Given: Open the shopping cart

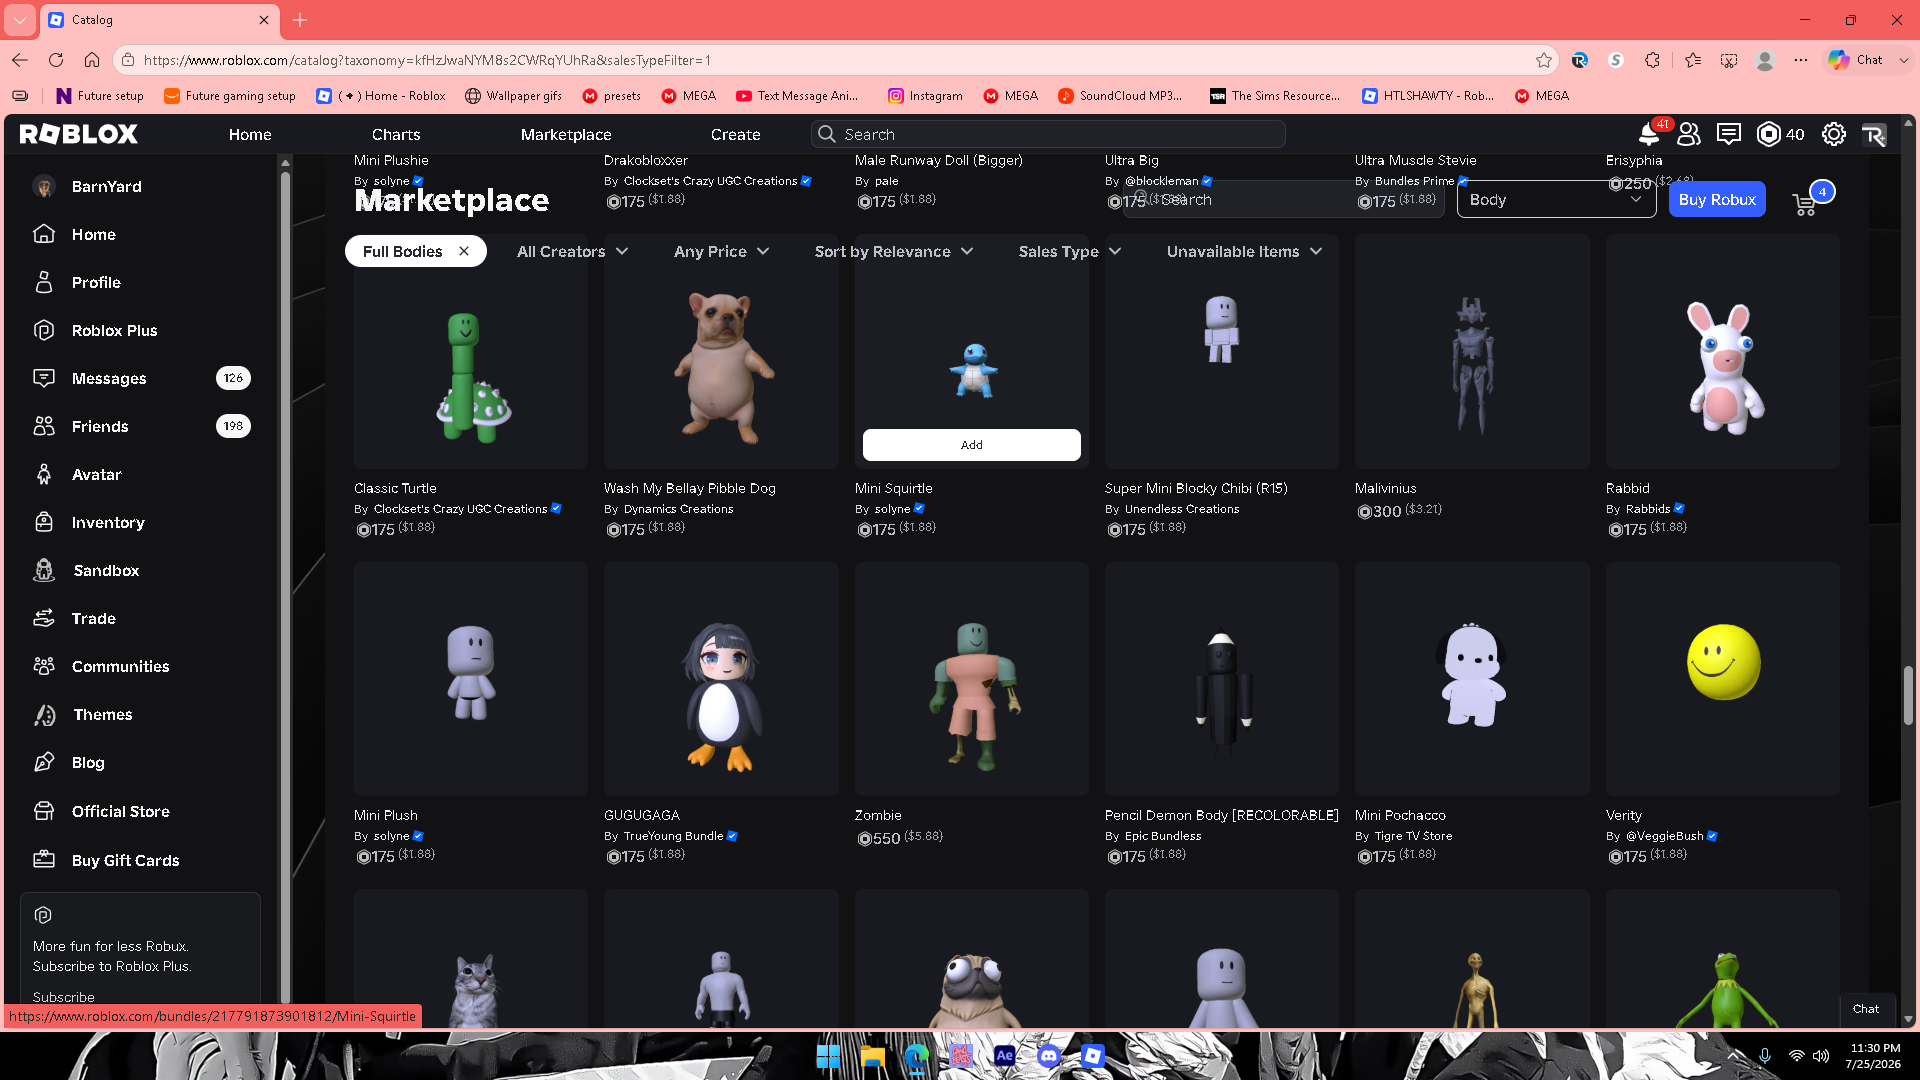Looking at the screenshot, I should pos(1805,204).
